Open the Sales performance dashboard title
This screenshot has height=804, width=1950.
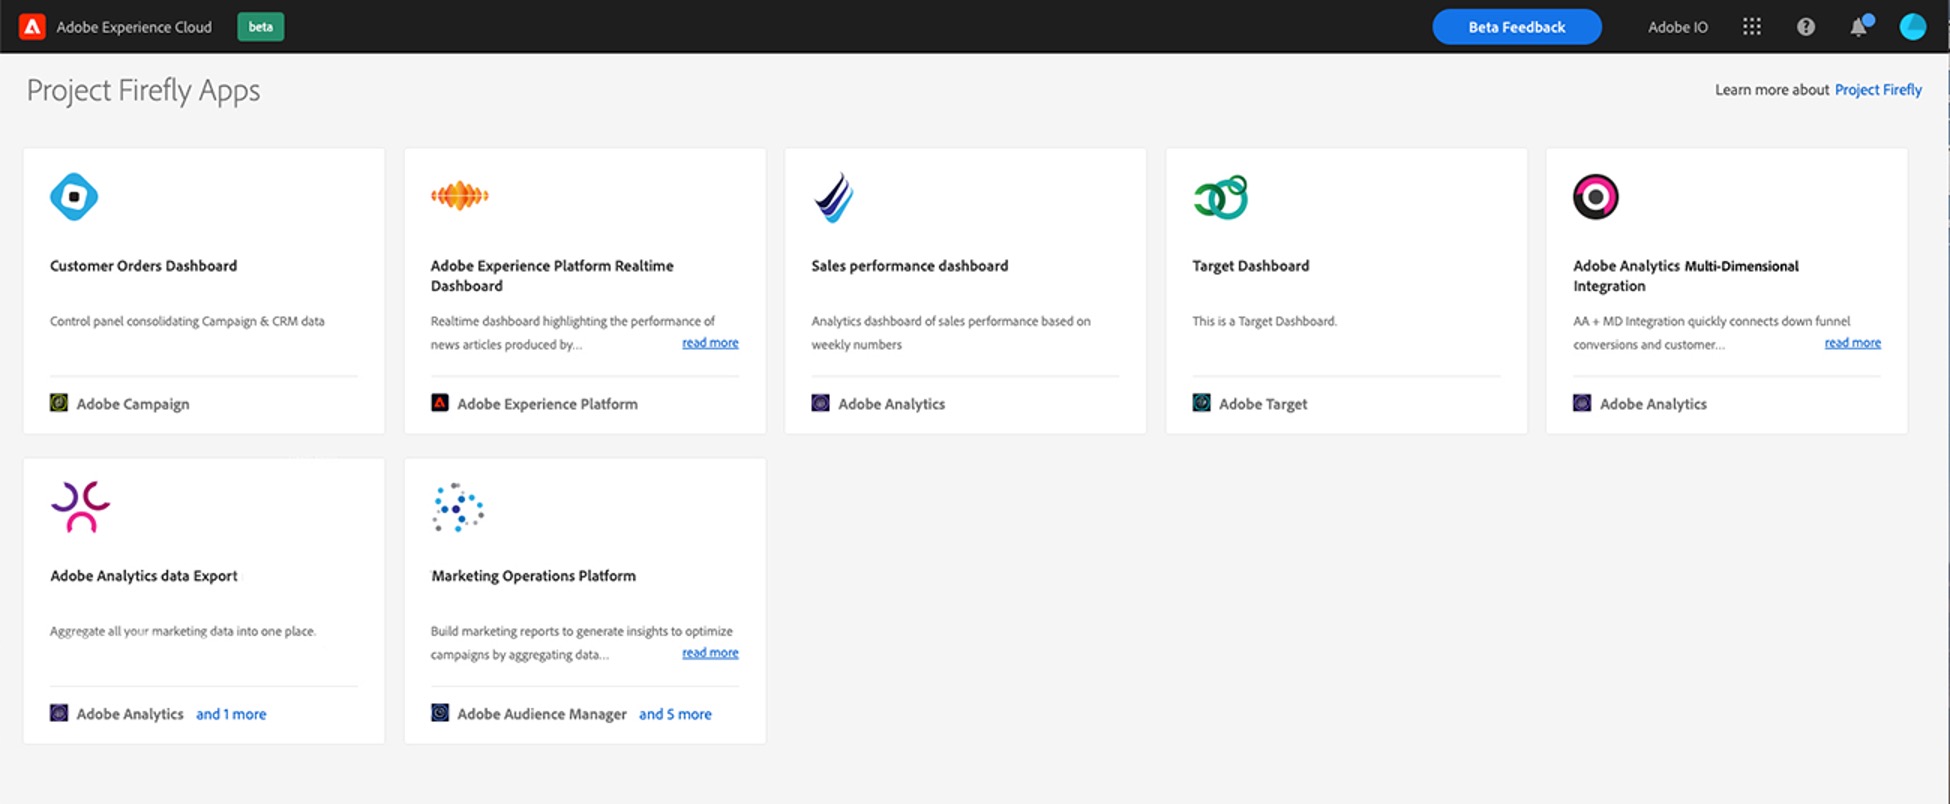point(910,266)
